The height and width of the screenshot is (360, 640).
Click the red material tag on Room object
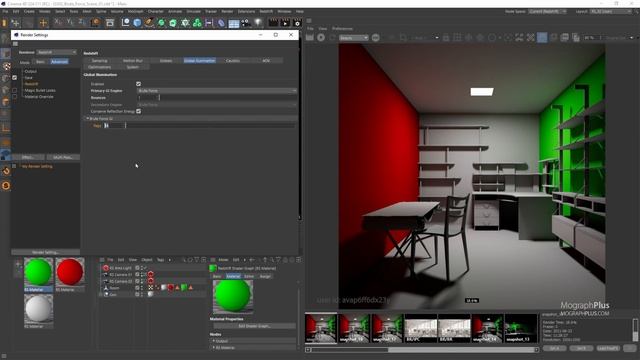[x=171, y=288]
